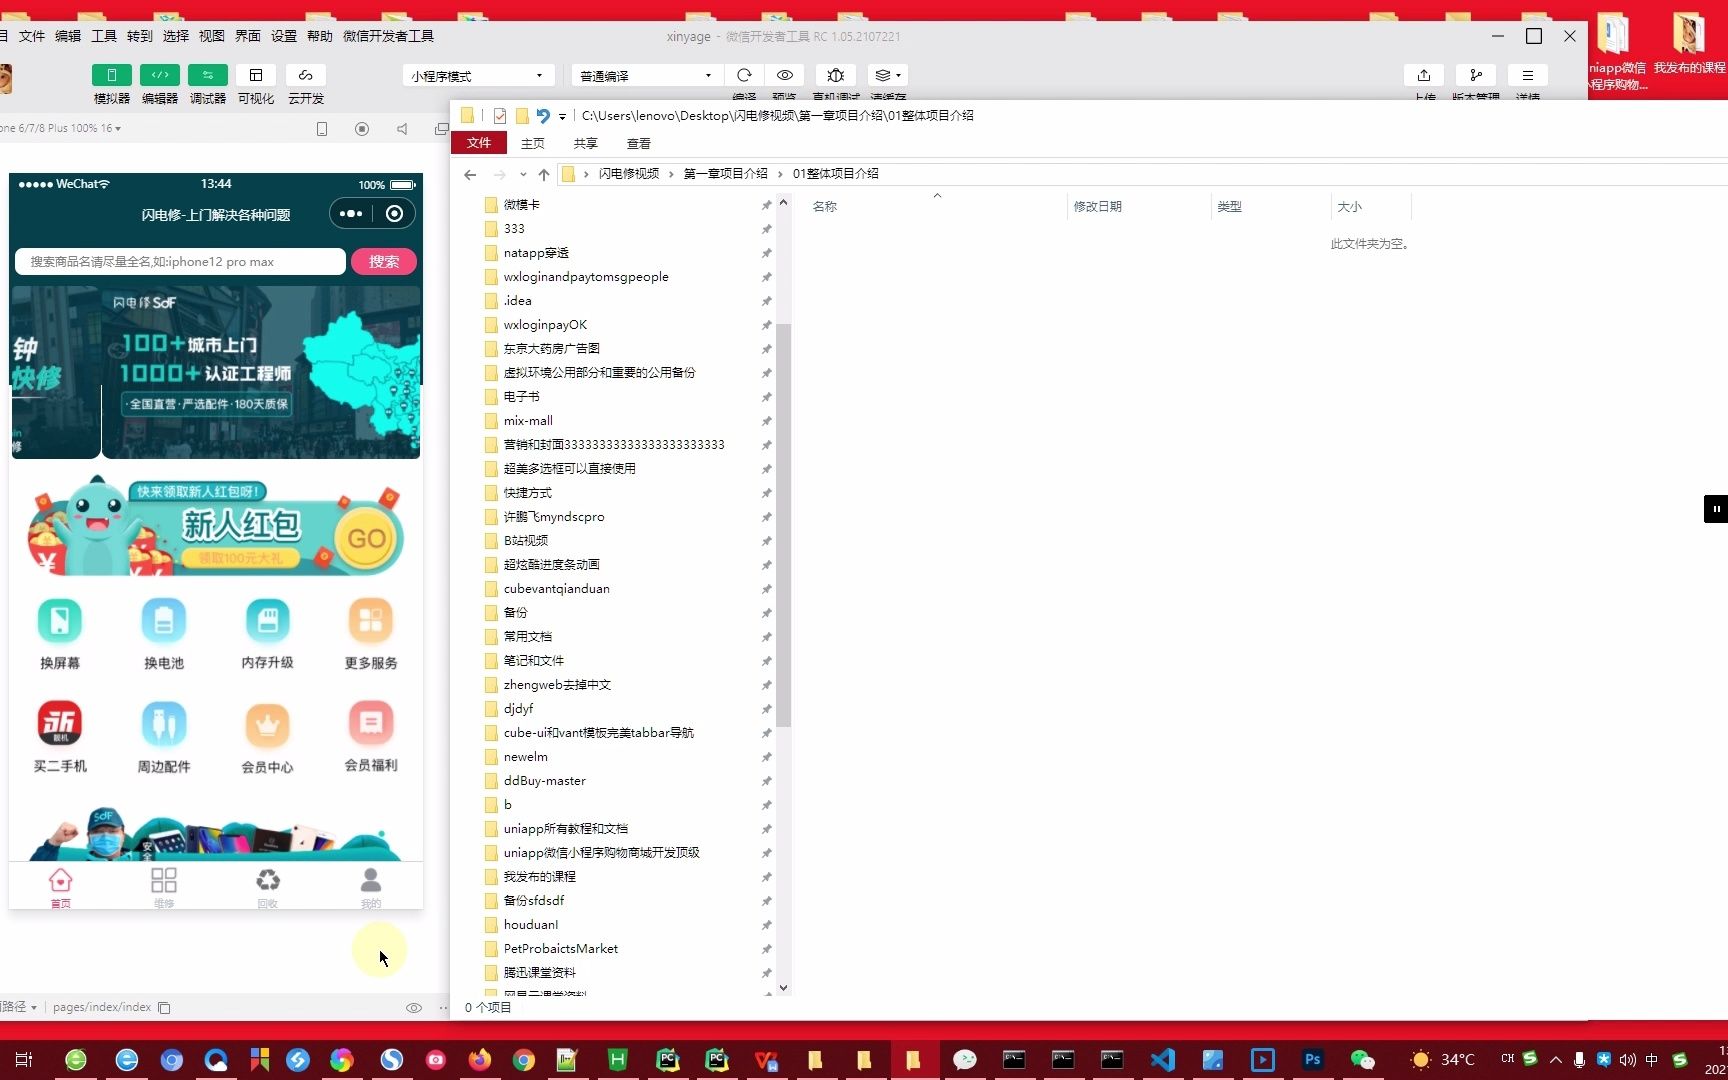Click the detach simulator window icon
Image resolution: width=1728 pixels, height=1080 pixels.
pyautogui.click(x=441, y=129)
